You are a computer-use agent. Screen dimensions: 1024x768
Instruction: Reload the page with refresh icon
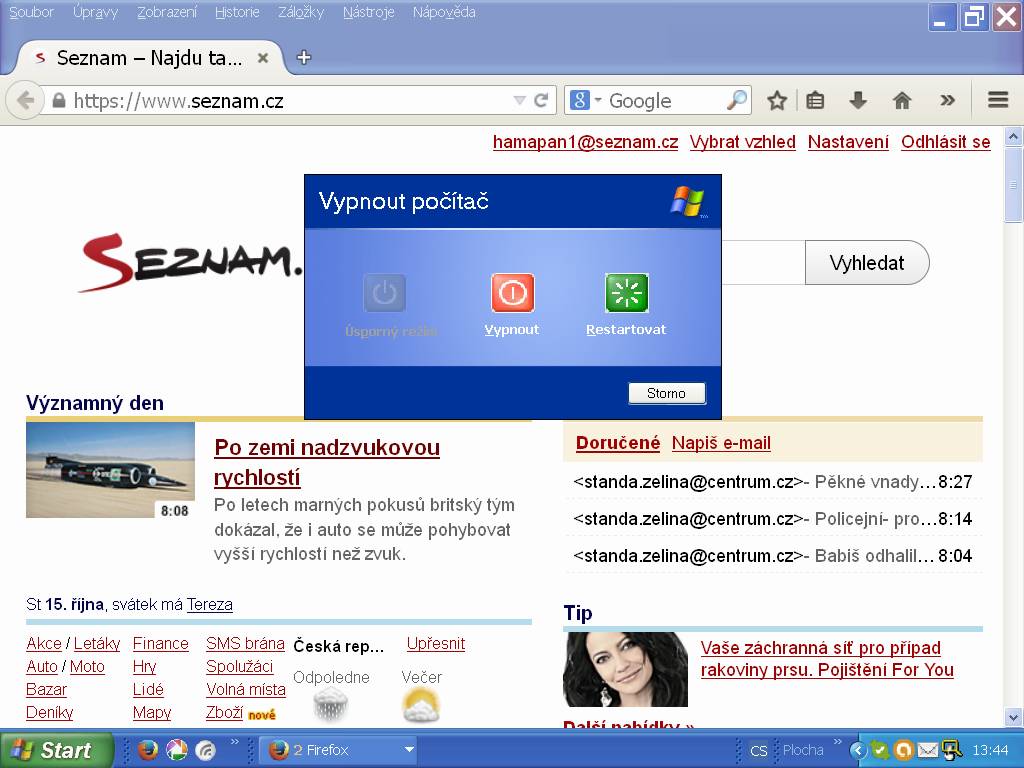541,100
